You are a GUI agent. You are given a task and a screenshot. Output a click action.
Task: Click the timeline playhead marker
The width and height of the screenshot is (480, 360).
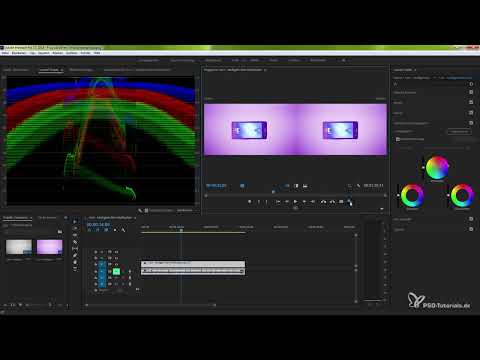tap(181, 230)
